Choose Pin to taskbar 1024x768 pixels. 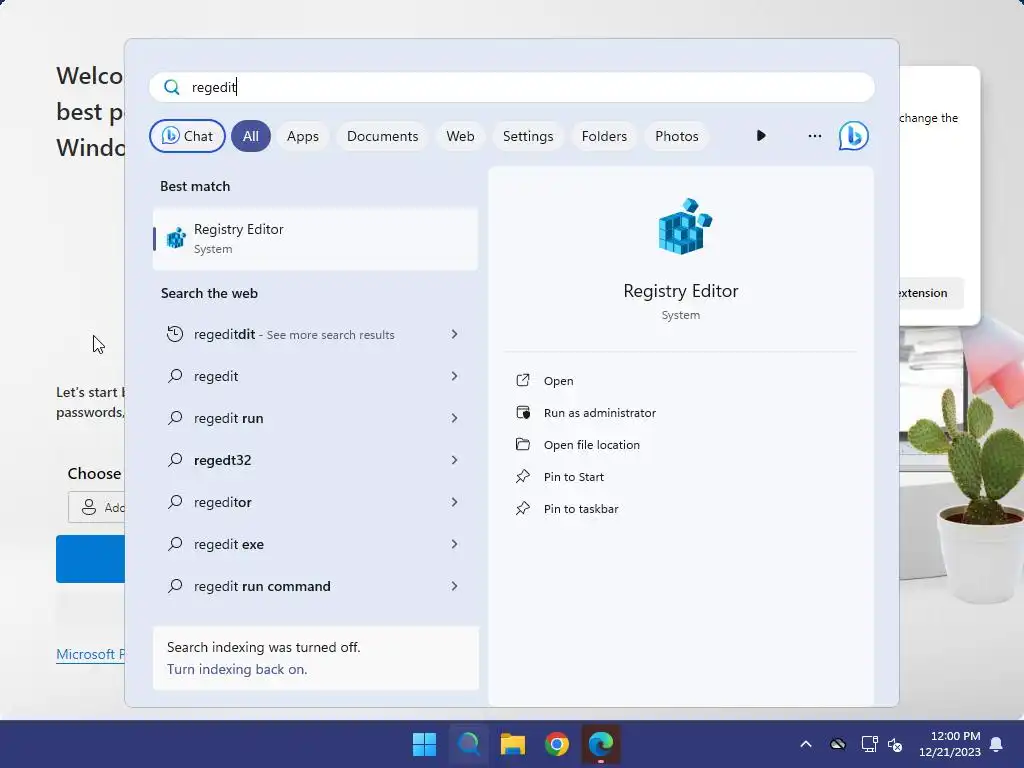click(581, 509)
